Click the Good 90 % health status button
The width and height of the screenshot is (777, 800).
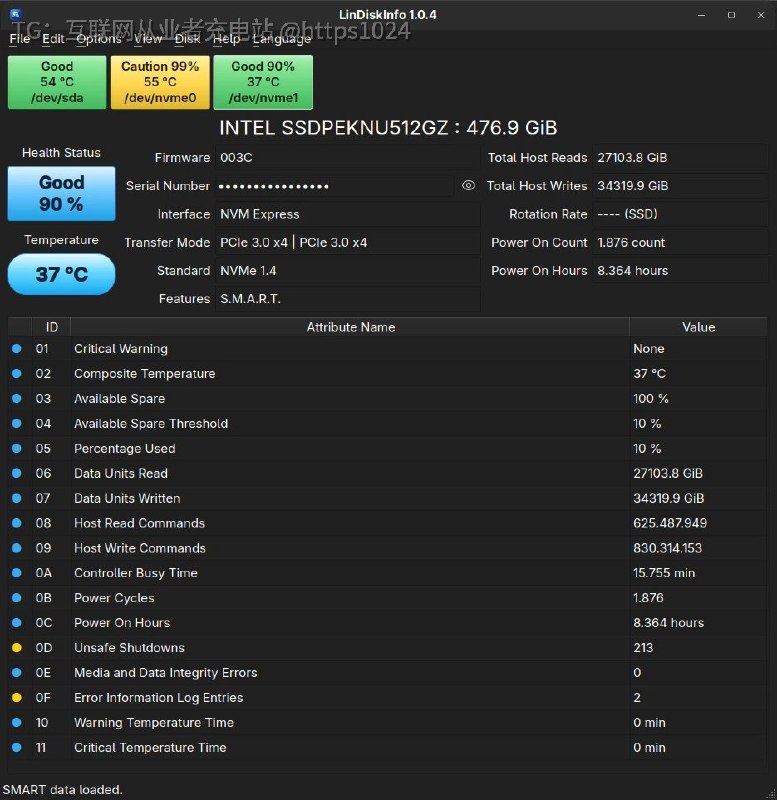tap(61, 193)
